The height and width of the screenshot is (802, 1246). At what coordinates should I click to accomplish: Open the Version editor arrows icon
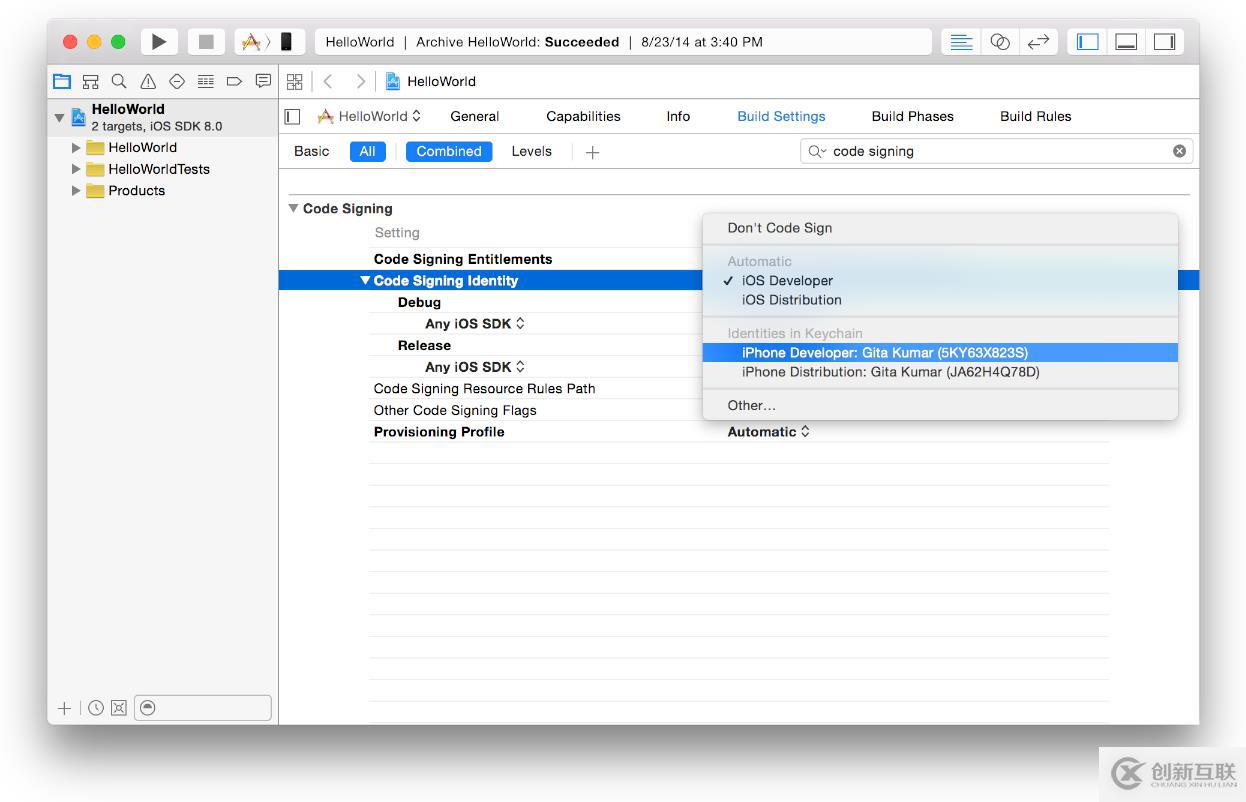coord(1038,42)
